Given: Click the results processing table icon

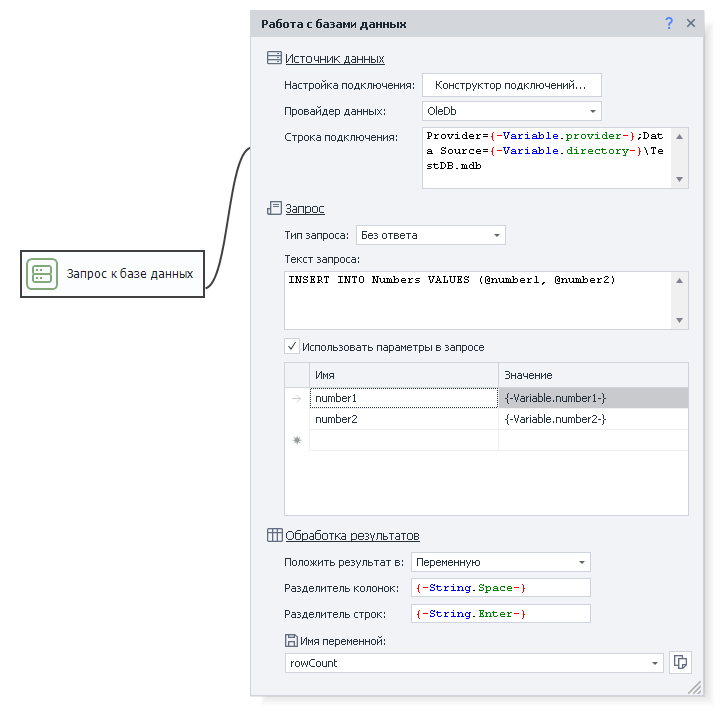Looking at the screenshot, I should coord(274,535).
